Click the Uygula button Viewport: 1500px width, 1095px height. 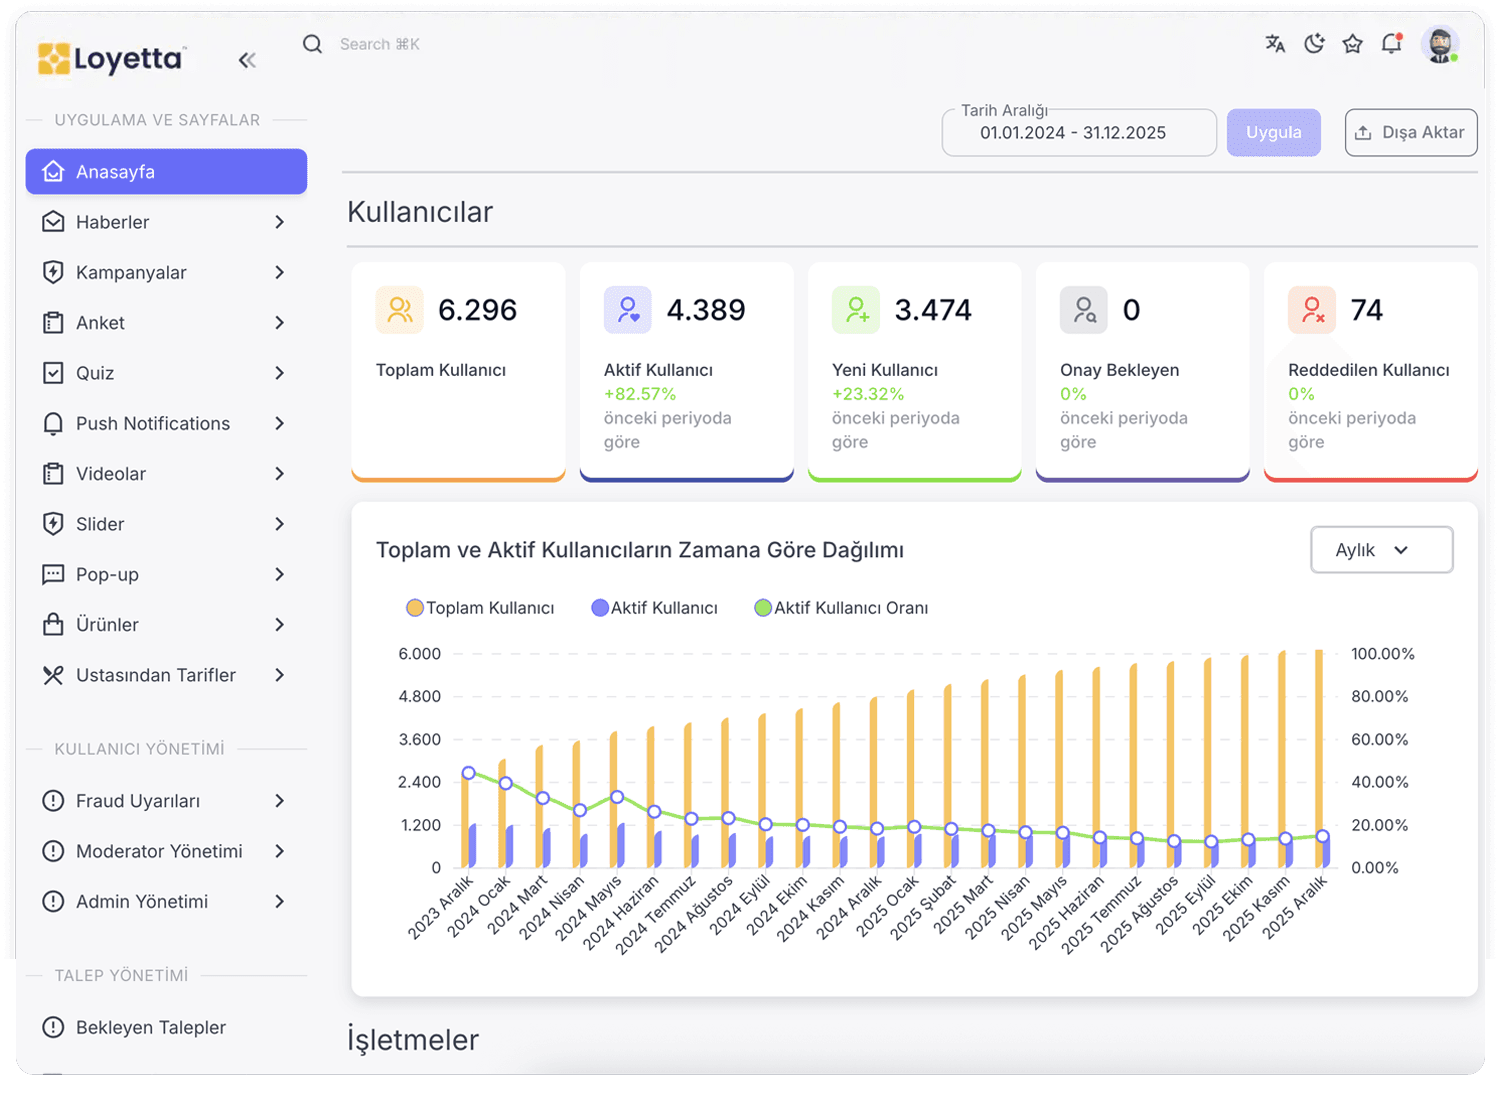pyautogui.click(x=1273, y=132)
